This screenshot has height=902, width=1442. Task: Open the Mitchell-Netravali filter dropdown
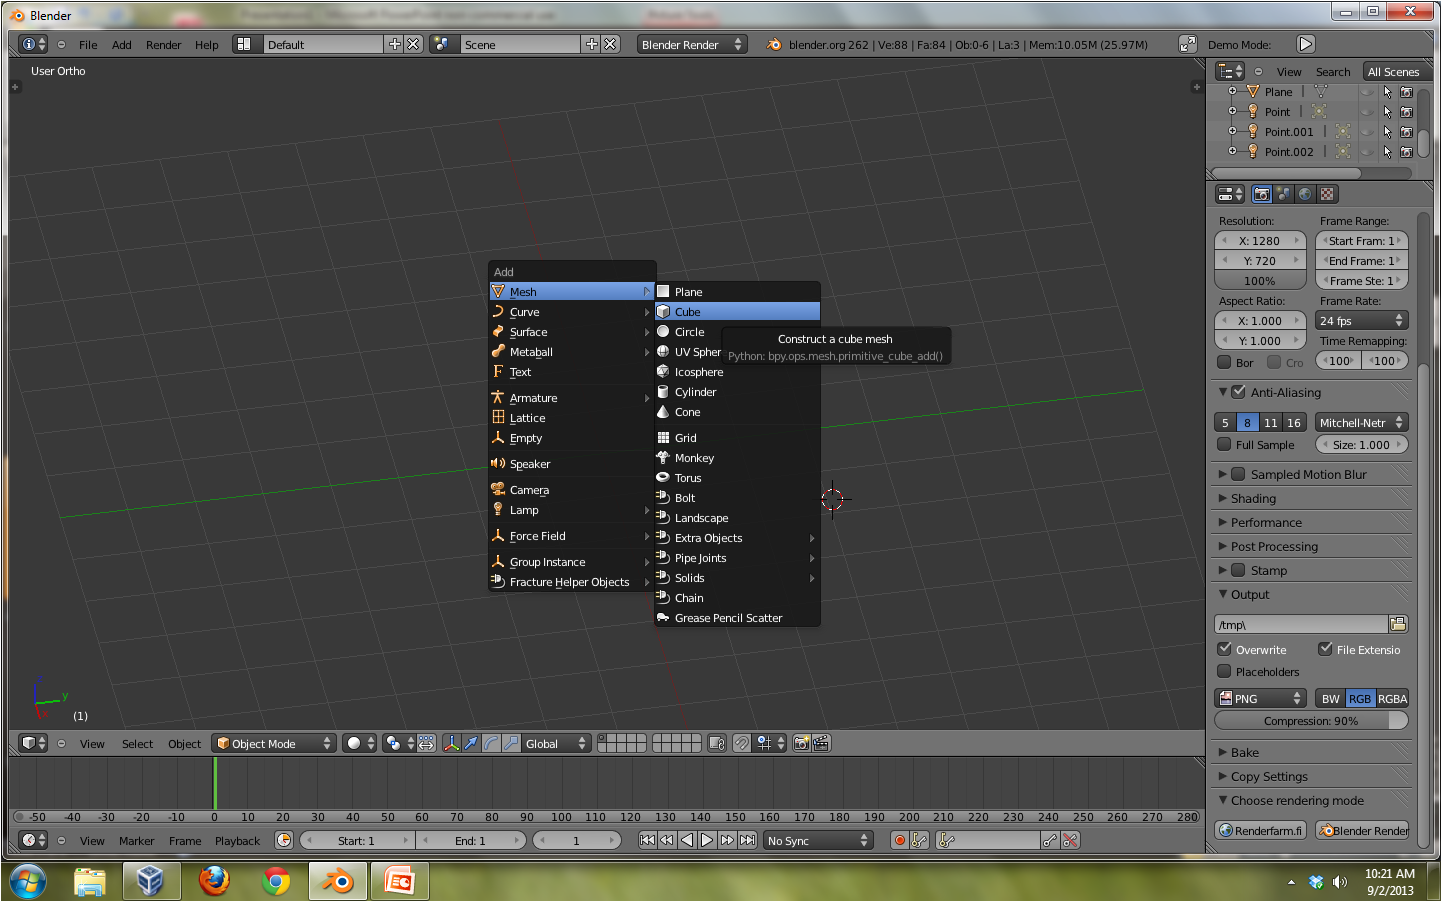pyautogui.click(x=1361, y=422)
